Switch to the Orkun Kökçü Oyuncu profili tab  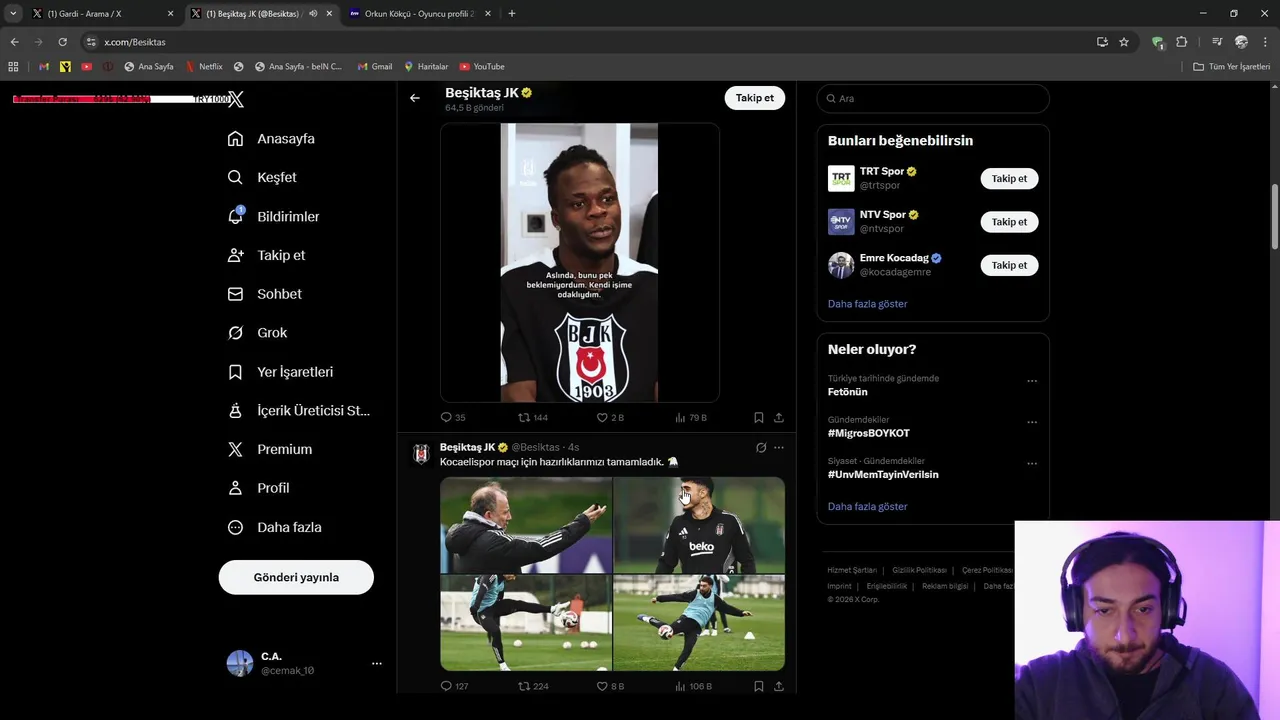[x=418, y=14]
